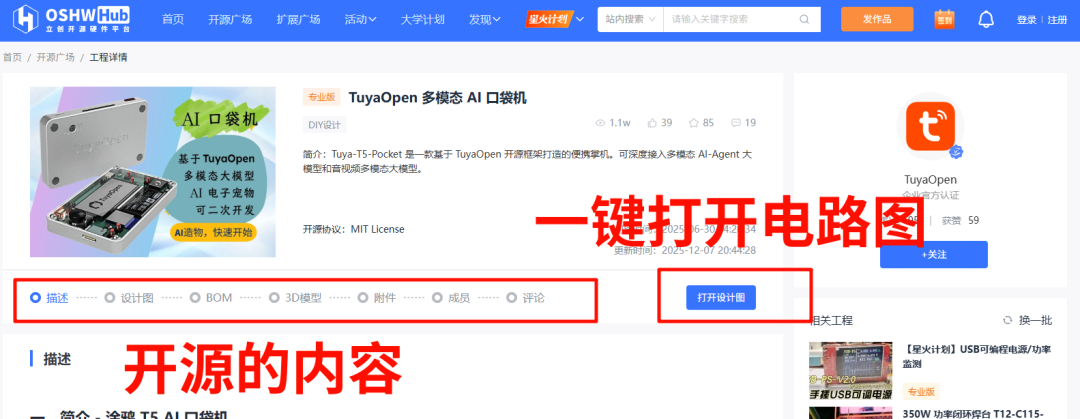Image resolution: width=1080 pixels, height=419 pixels.
Task: Like the project with thumbs-up 39
Action: pyautogui.click(x=652, y=123)
